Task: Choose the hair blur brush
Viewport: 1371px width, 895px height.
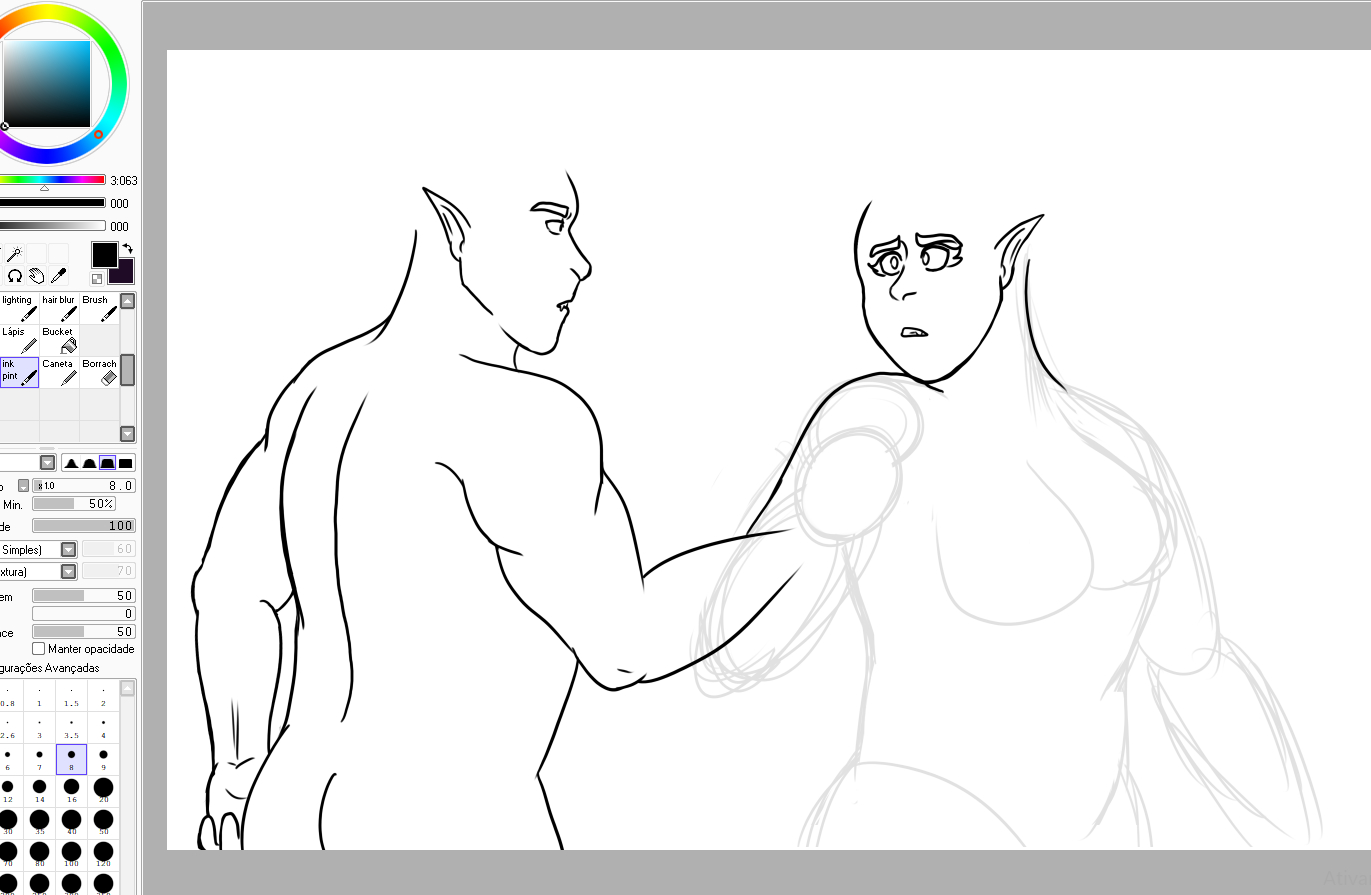Action: coord(59,308)
